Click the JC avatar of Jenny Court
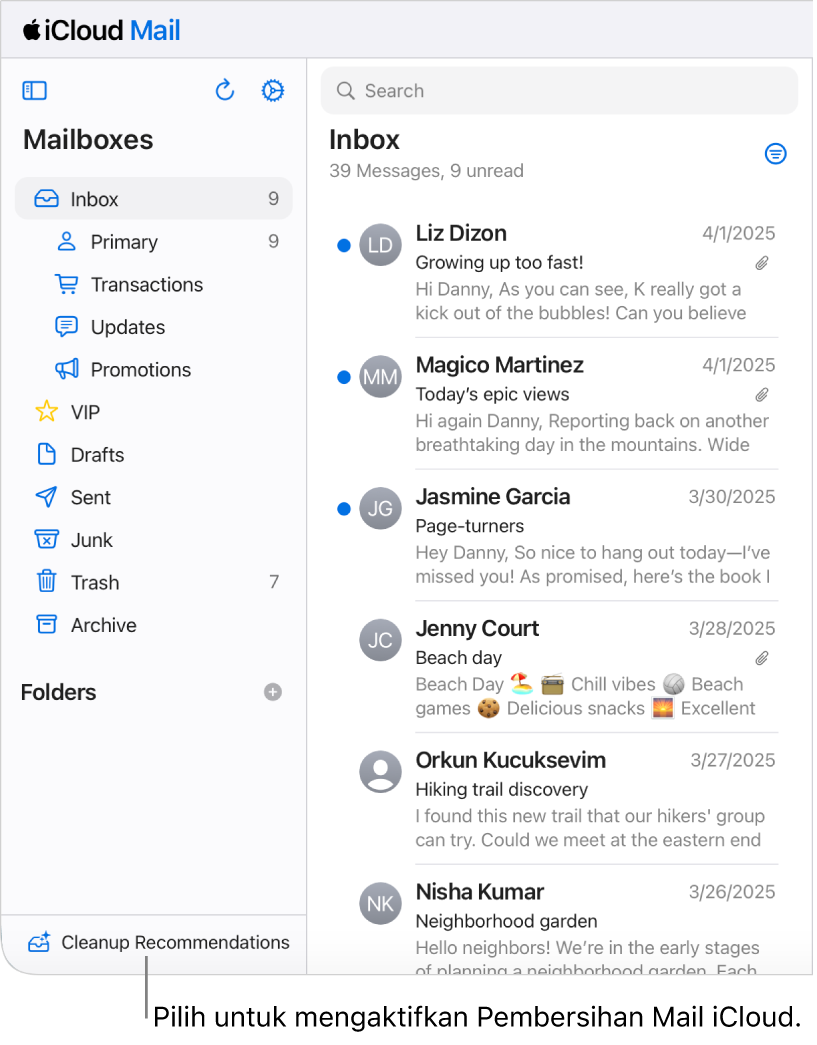Viewport: 817px width, 1045px height. 381,640
